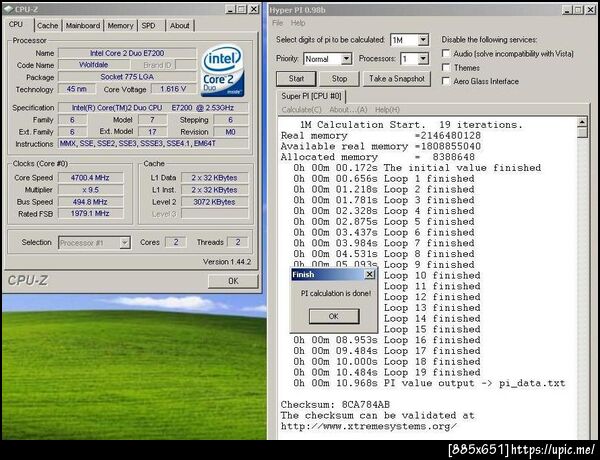Screen dimensions: 600x460
Task: Click the Technology 45 nm value
Action: pos(77,89)
